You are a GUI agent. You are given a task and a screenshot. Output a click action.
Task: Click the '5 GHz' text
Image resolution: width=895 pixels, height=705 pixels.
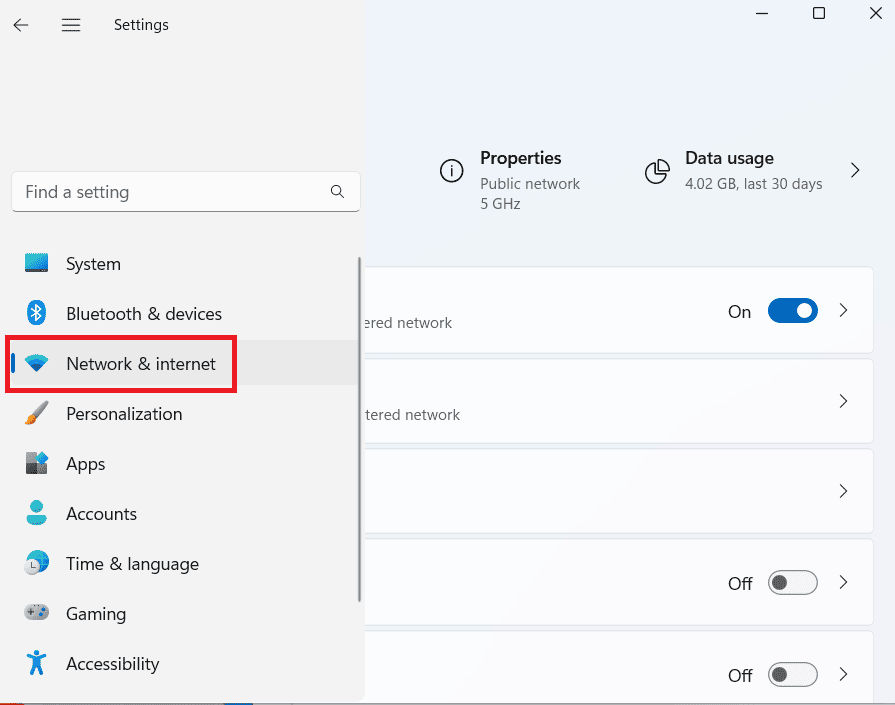[x=500, y=204]
